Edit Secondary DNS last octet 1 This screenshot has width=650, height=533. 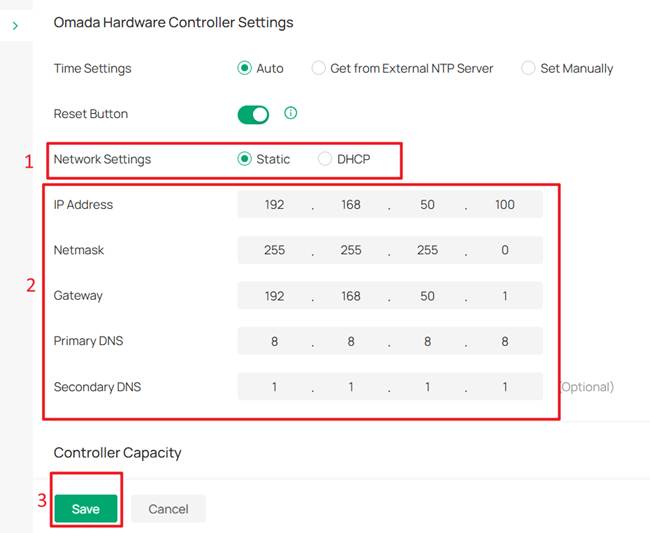(x=504, y=387)
